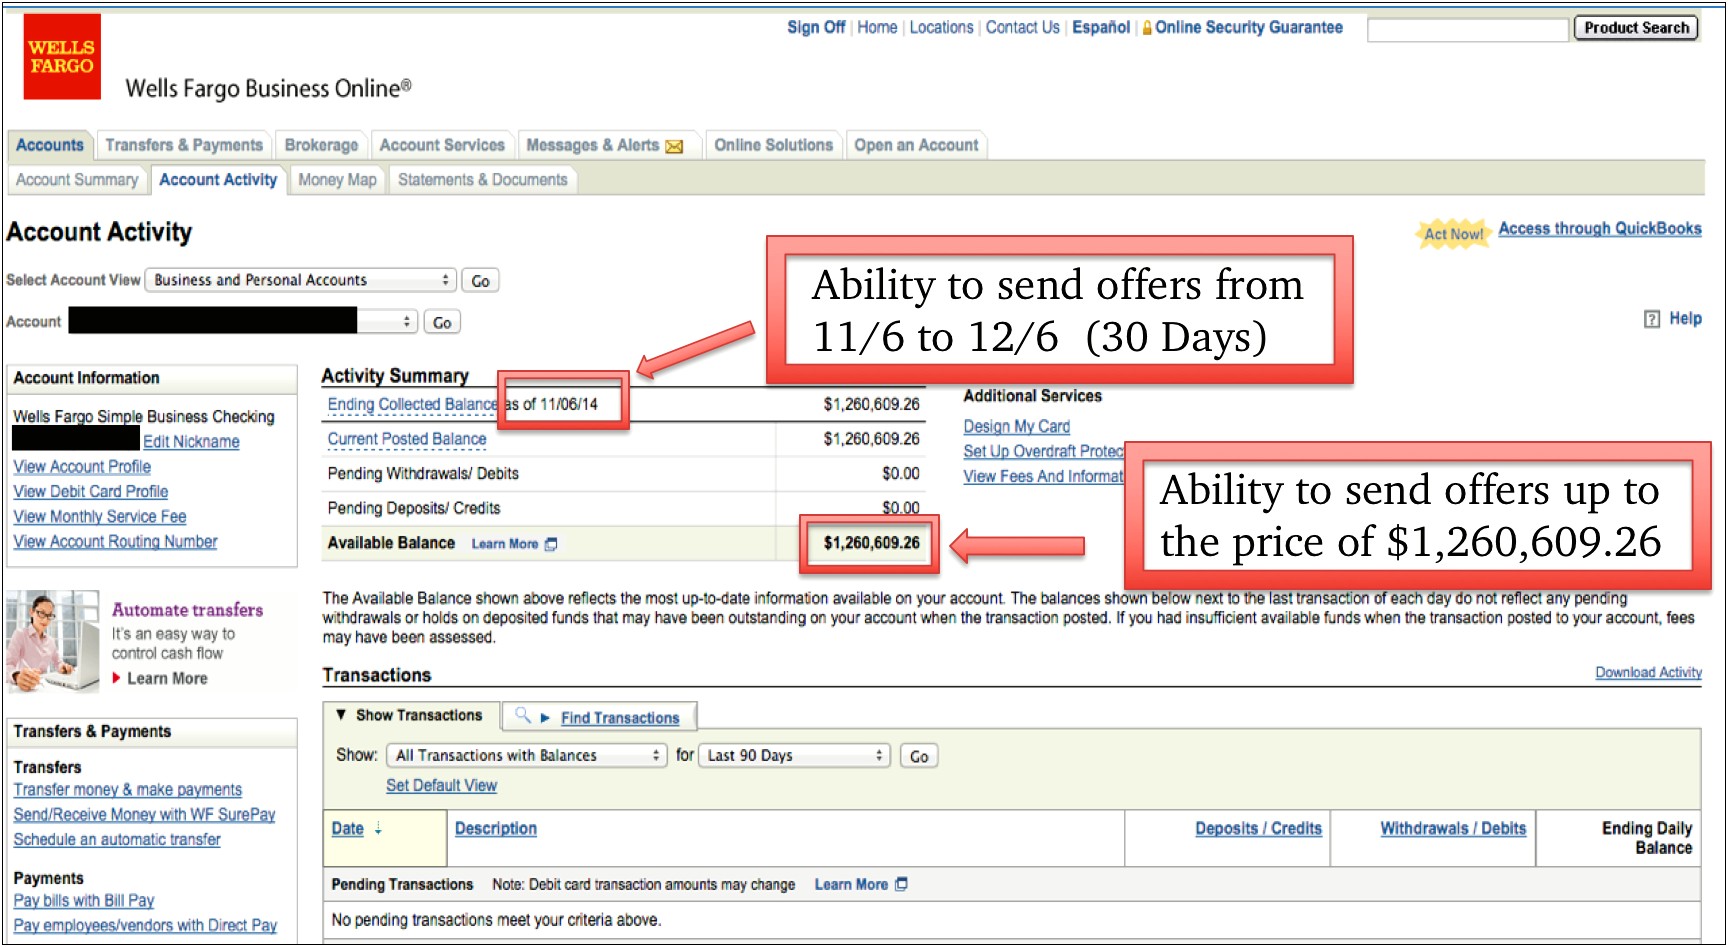Open View Account Profile link

click(82, 466)
